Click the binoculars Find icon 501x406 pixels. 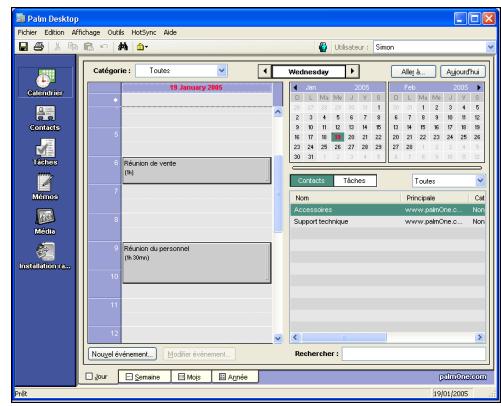(123, 47)
